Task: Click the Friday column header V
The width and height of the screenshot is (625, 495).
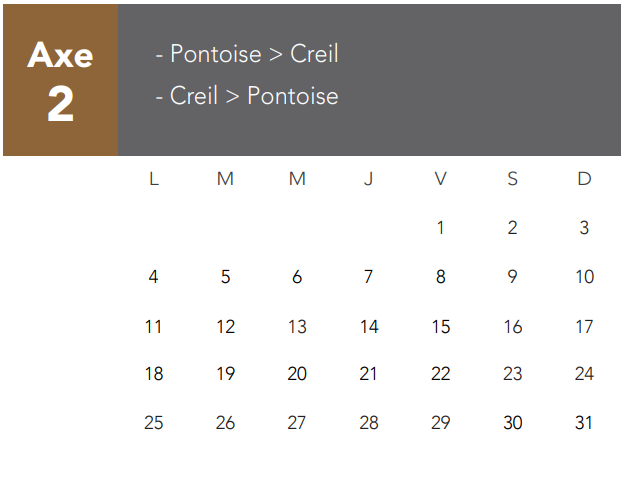Action: [440, 179]
